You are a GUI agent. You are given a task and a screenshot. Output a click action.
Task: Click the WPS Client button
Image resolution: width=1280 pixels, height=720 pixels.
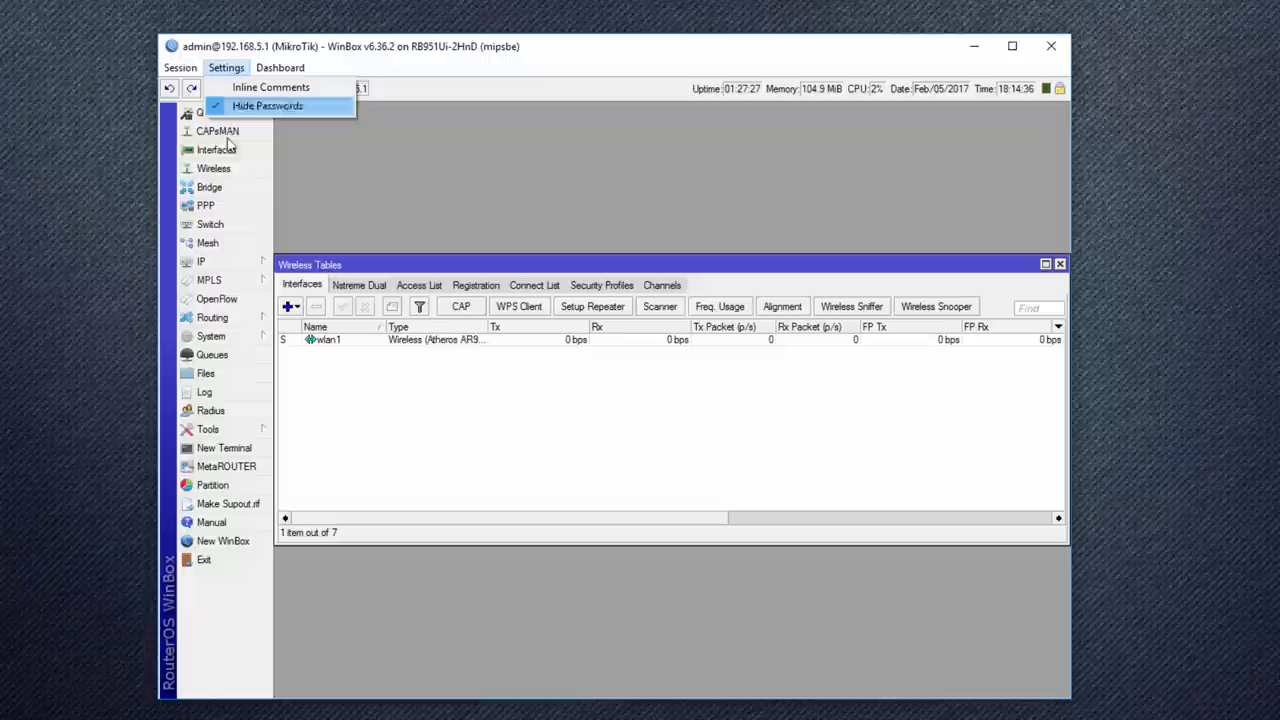(519, 307)
